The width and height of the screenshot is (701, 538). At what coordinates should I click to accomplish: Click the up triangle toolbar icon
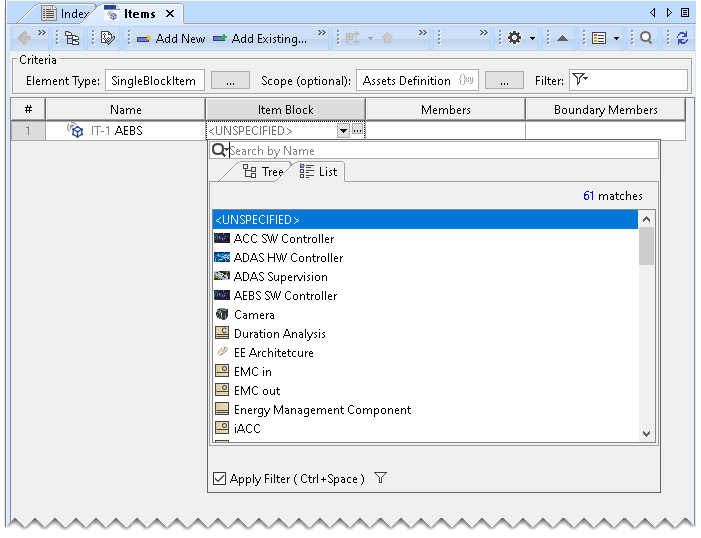(x=562, y=38)
